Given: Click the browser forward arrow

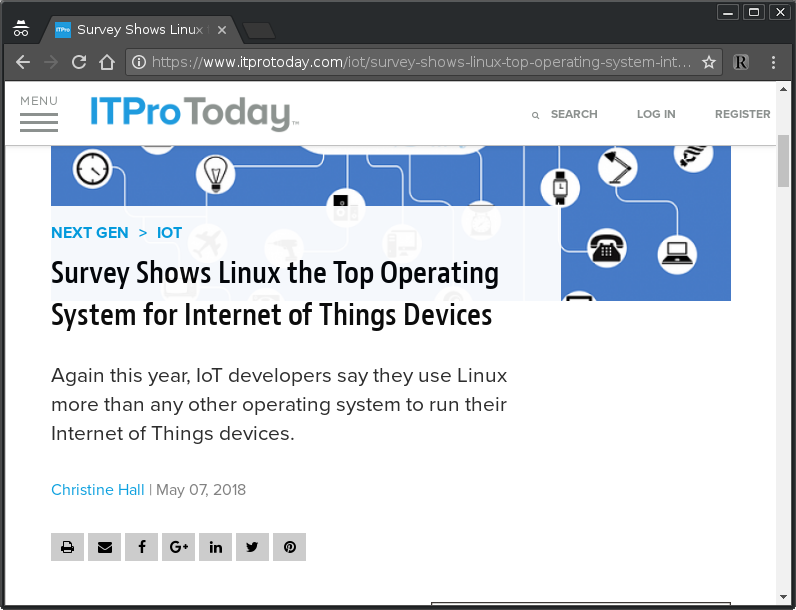Looking at the screenshot, I should point(51,62).
